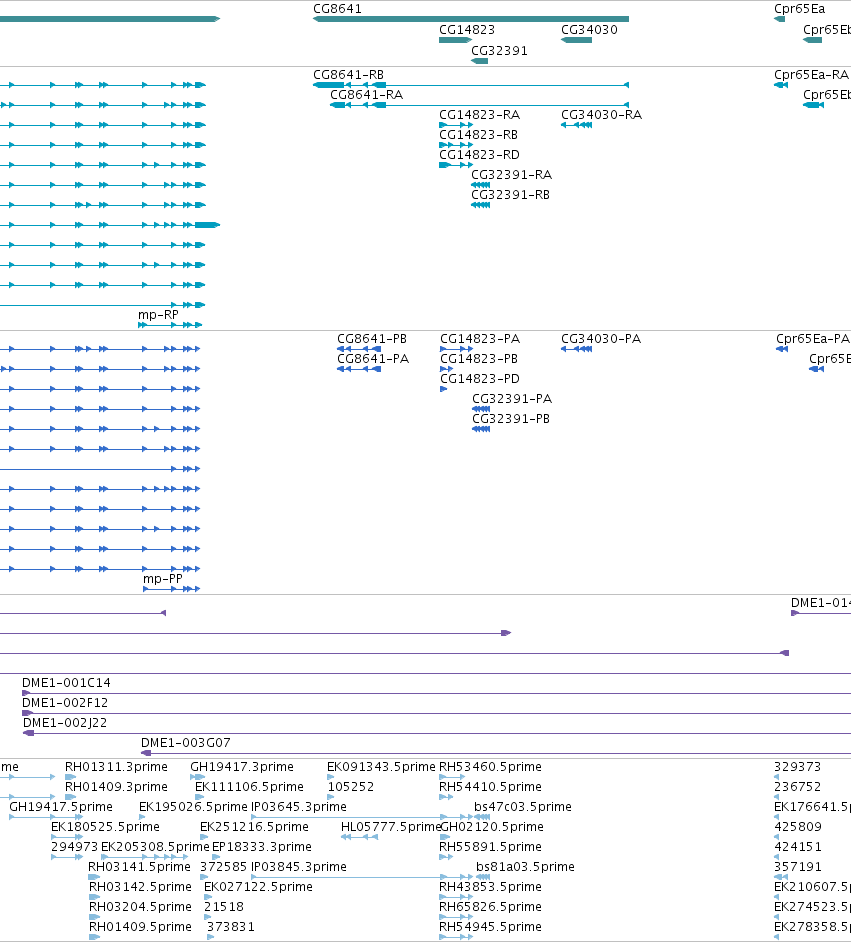Open transcript CG8641-RA

(x=479, y=105)
